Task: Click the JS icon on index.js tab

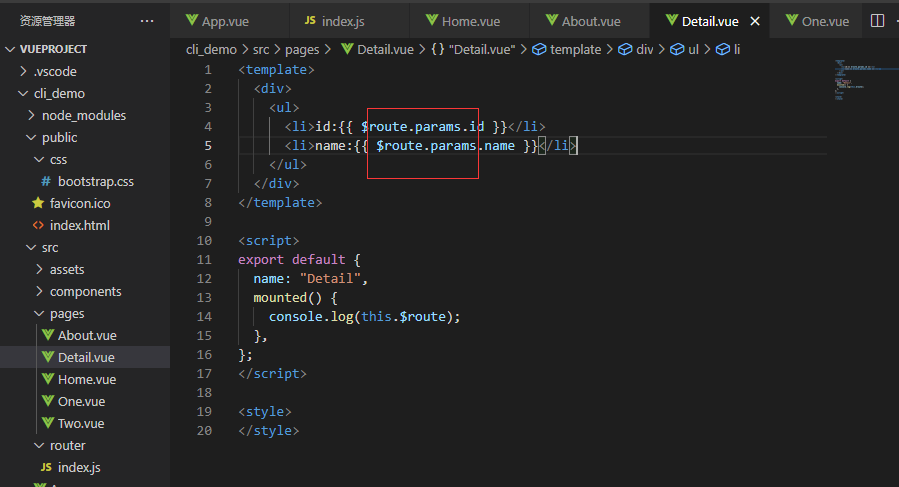Action: coord(310,21)
